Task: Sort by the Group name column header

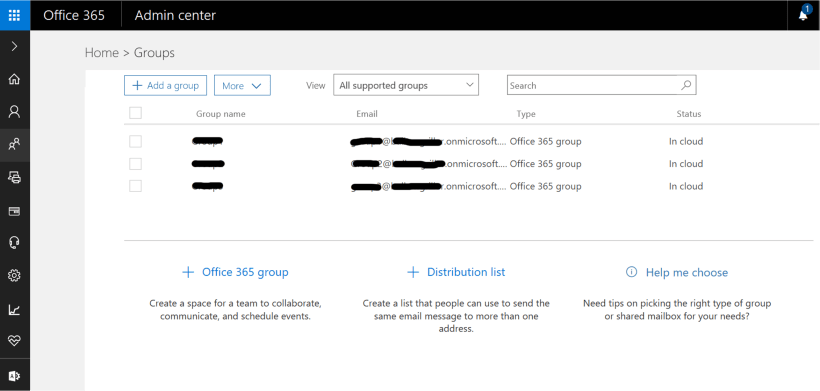Action: tap(221, 113)
